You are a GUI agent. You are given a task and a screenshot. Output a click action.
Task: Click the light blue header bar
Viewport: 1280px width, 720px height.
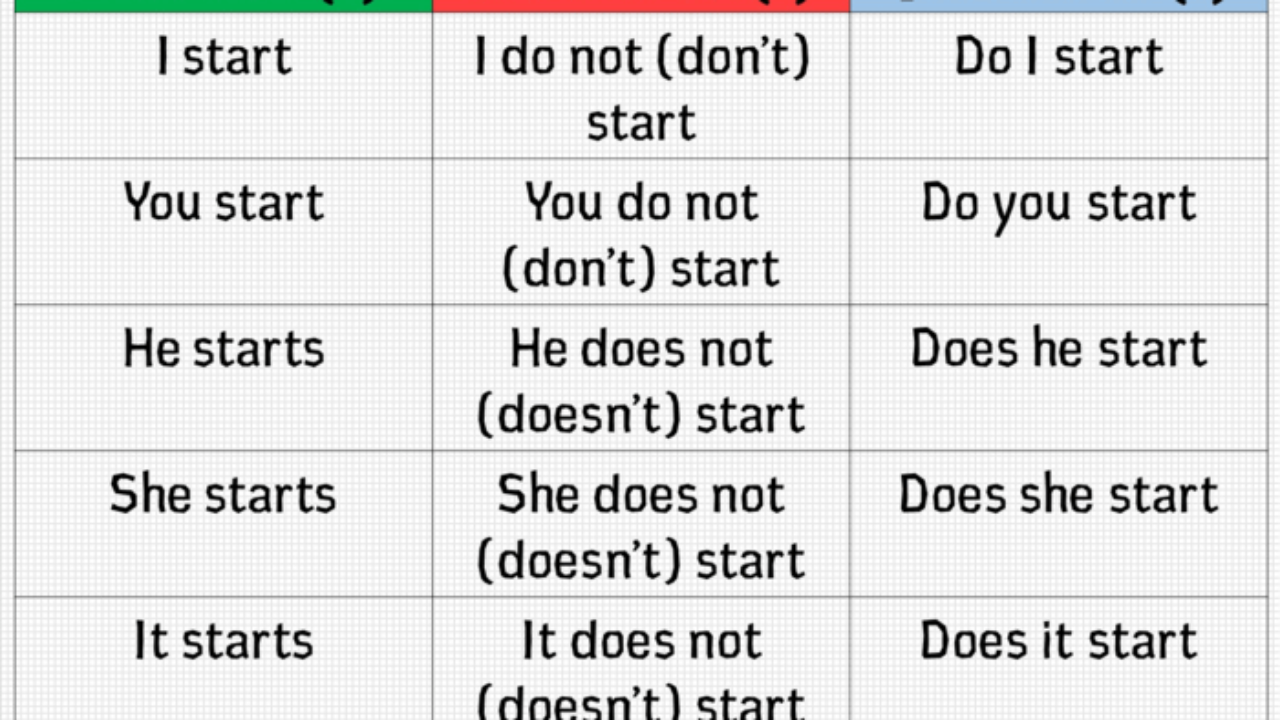point(1058,5)
